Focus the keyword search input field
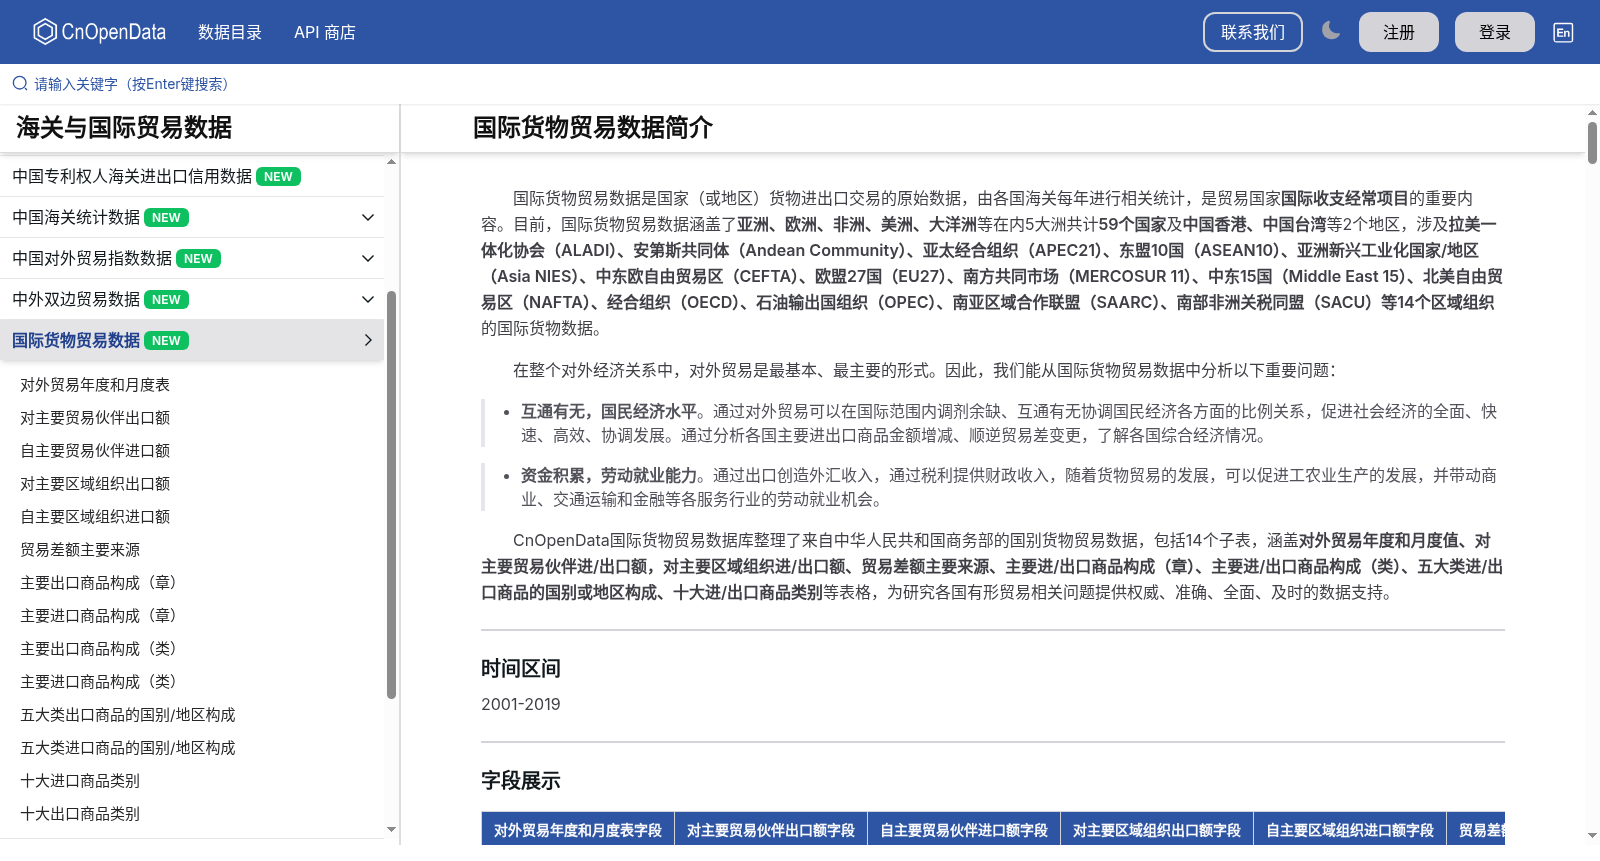1600x861 pixels. (800, 84)
